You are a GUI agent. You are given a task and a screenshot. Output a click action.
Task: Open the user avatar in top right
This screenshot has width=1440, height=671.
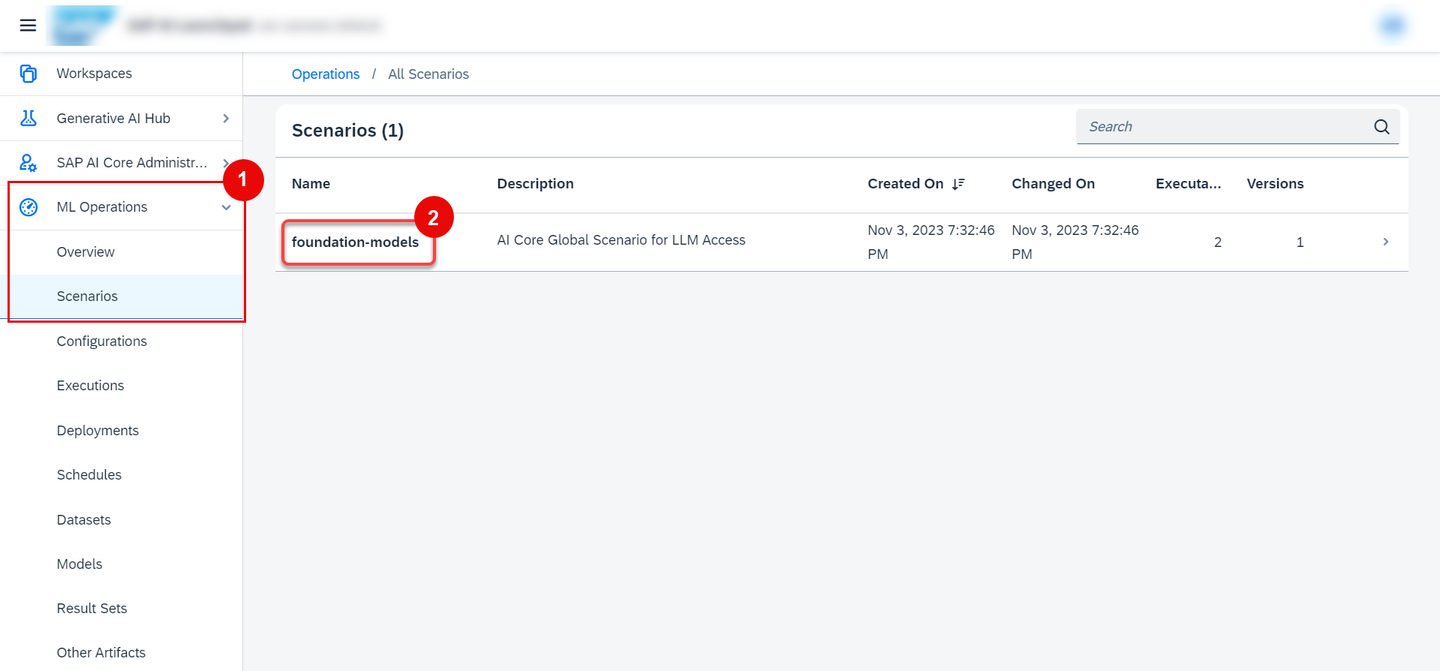pyautogui.click(x=1392, y=26)
